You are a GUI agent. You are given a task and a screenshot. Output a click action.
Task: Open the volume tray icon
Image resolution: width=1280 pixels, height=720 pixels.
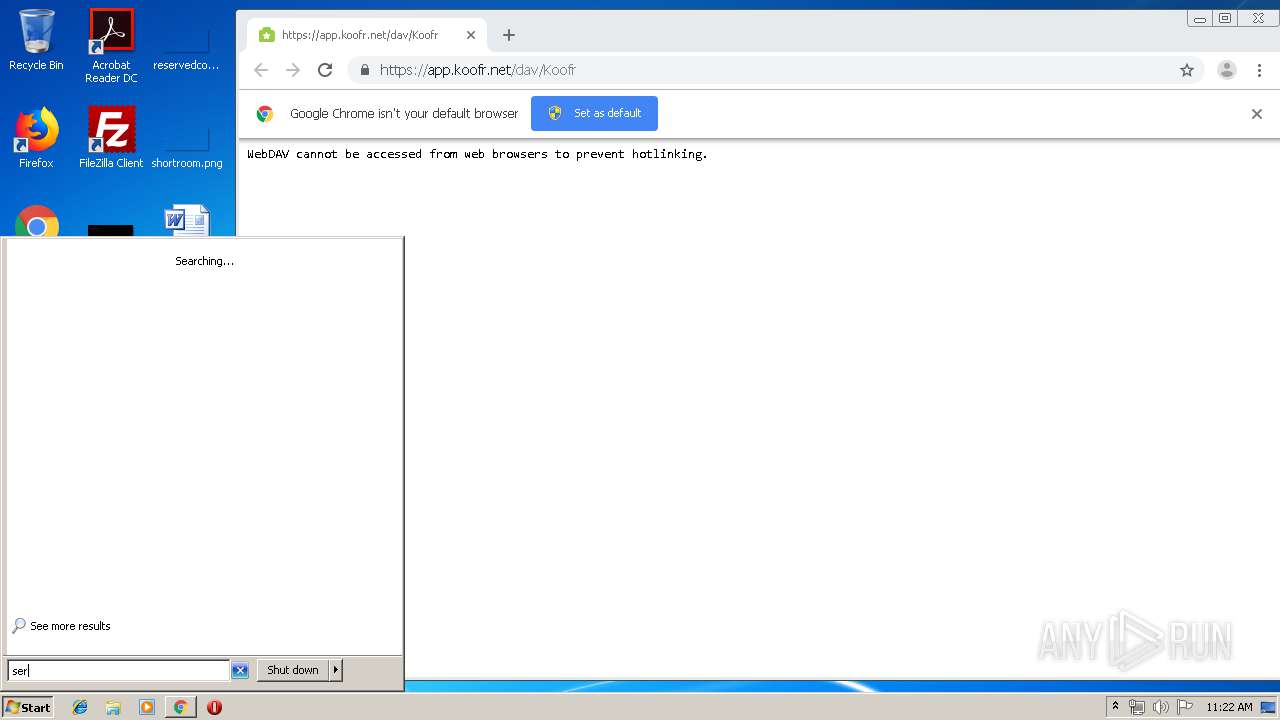click(x=1161, y=707)
